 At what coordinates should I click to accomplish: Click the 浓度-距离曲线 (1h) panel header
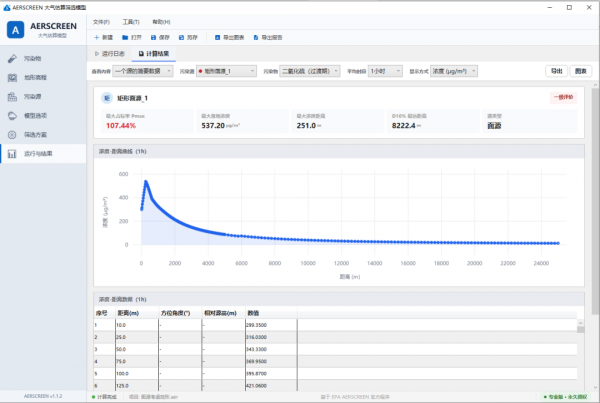tap(339, 152)
